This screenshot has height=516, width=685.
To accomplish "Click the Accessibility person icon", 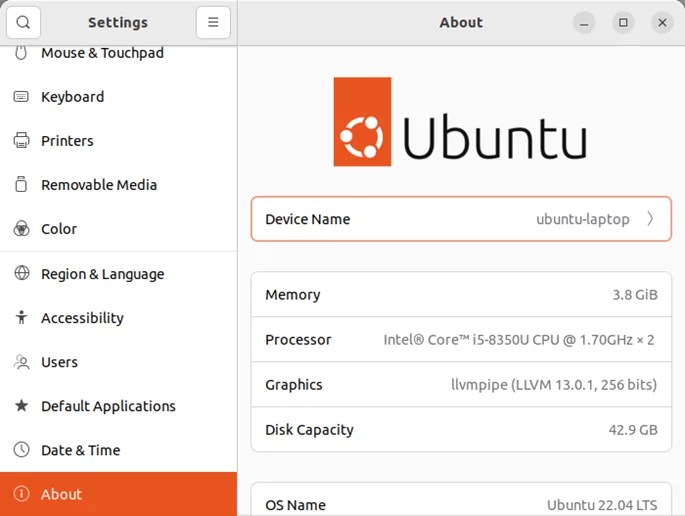I will point(21,317).
